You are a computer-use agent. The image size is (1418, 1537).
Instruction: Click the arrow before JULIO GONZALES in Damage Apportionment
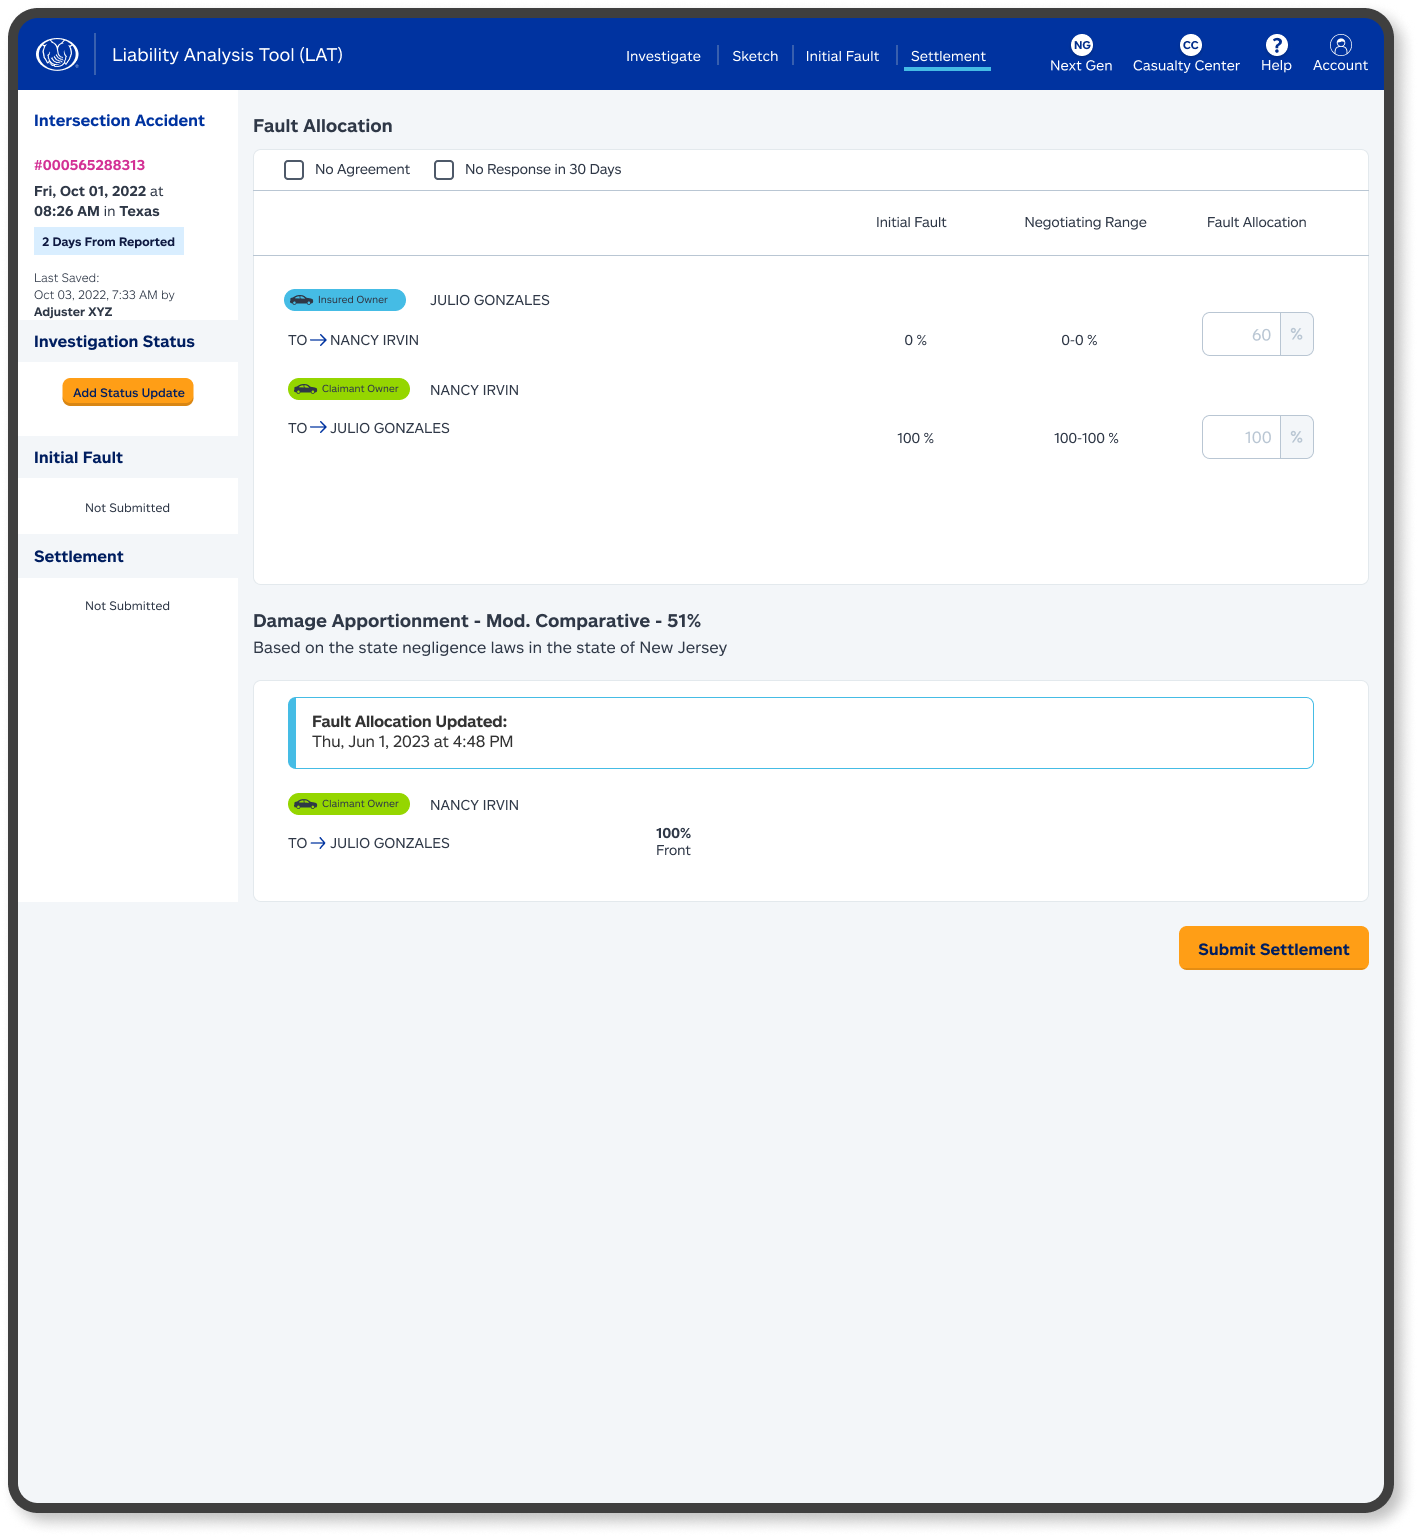pyautogui.click(x=318, y=843)
